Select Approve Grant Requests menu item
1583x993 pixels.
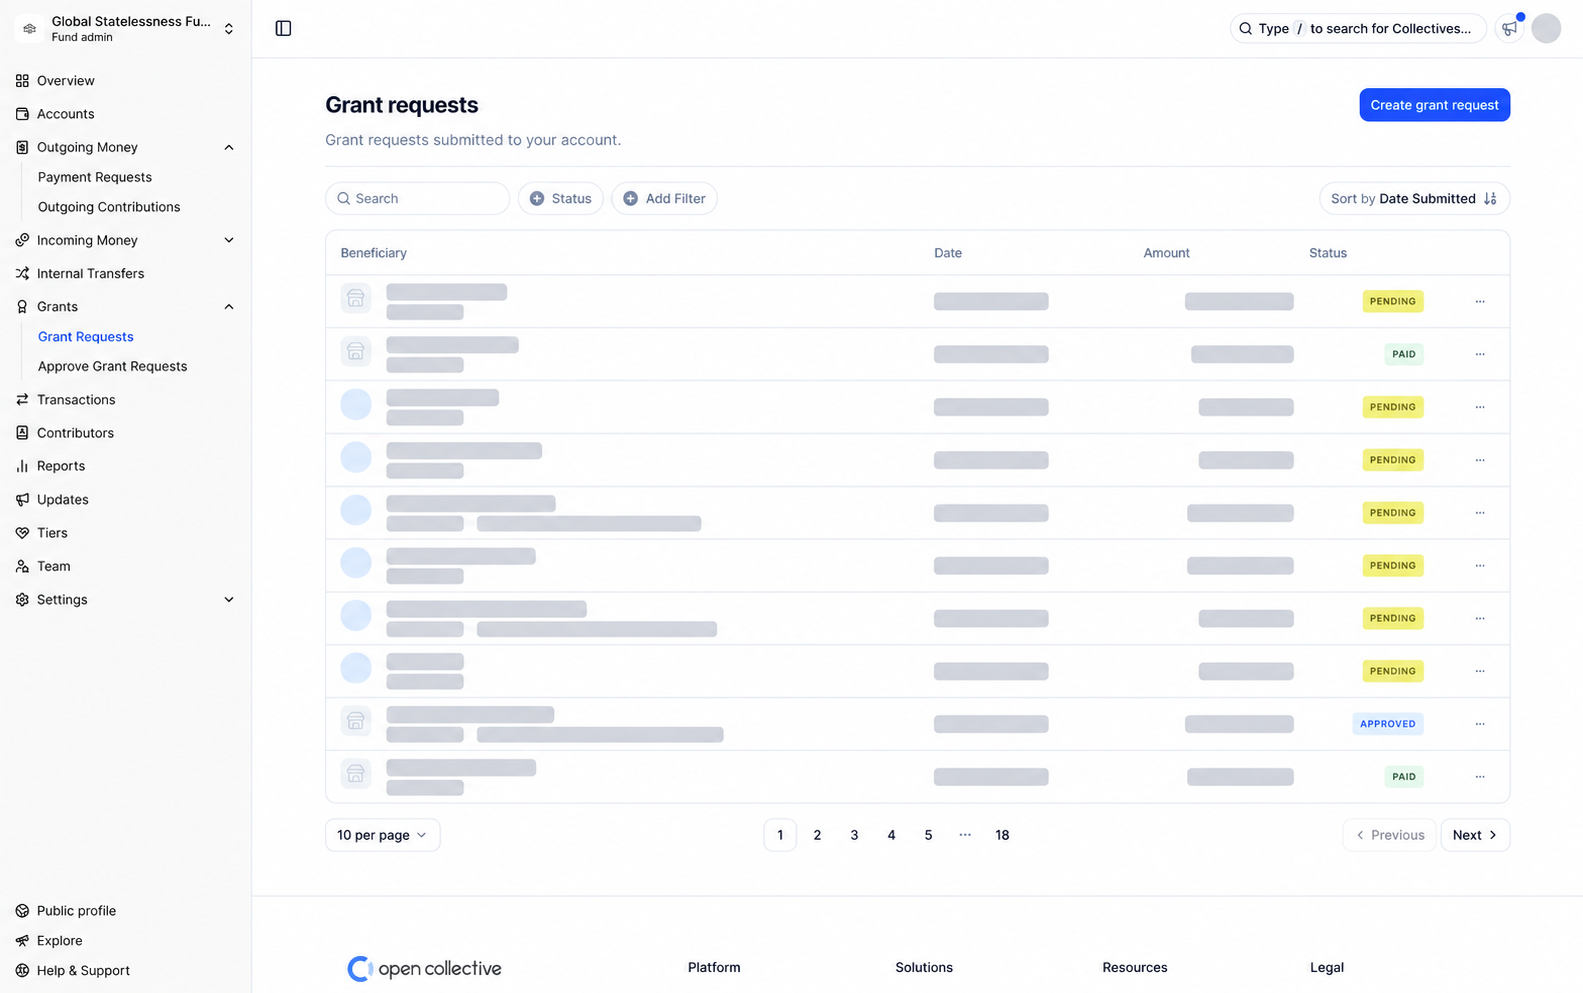click(112, 366)
